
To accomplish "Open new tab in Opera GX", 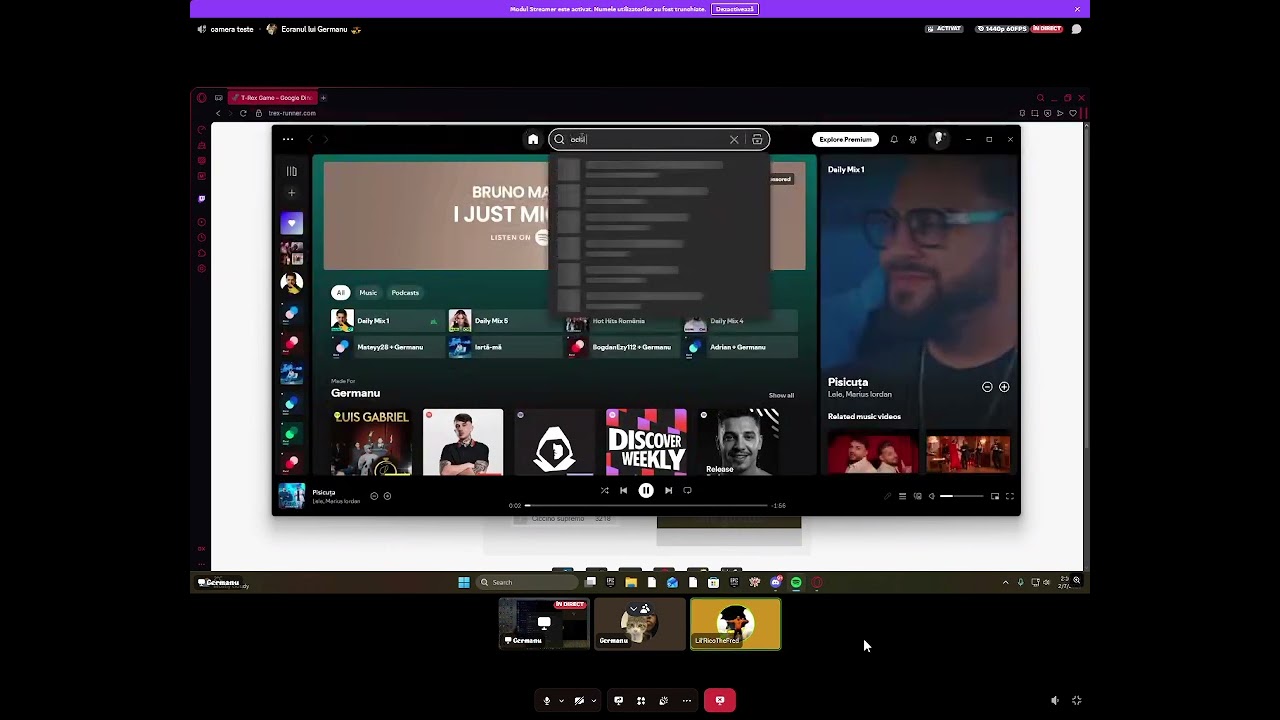I will click(x=323, y=98).
